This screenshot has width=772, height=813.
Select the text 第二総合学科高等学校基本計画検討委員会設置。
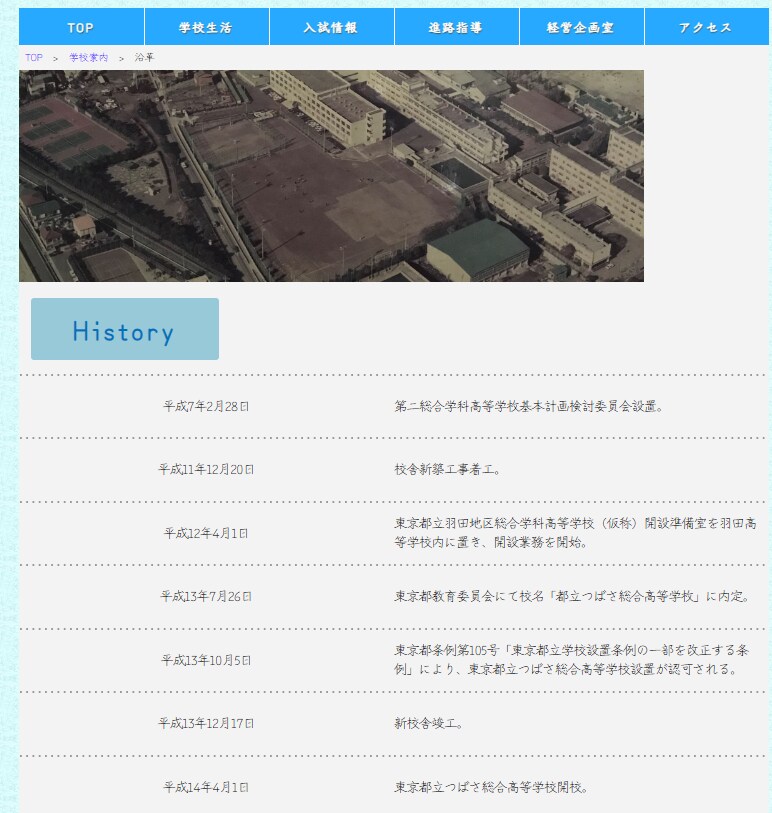pyautogui.click(x=529, y=406)
